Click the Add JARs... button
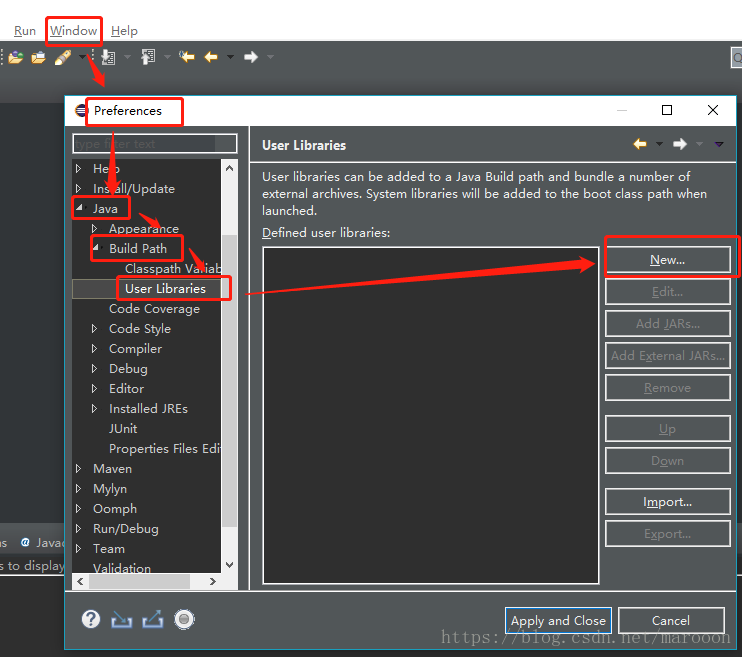This screenshot has height=657, width=742. tap(667, 324)
